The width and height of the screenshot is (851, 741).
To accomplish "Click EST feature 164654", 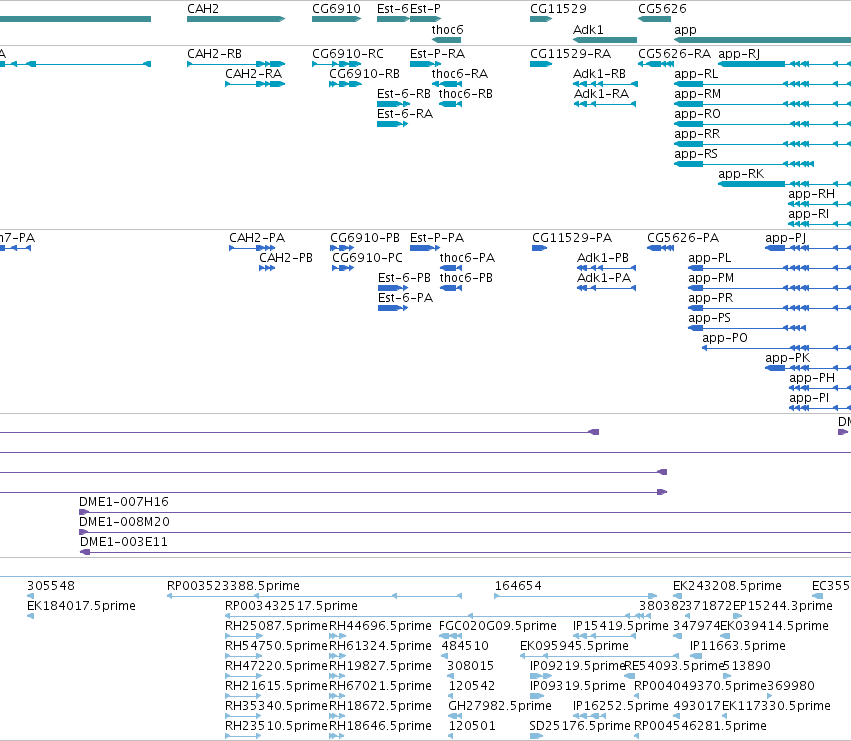I will [x=518, y=586].
